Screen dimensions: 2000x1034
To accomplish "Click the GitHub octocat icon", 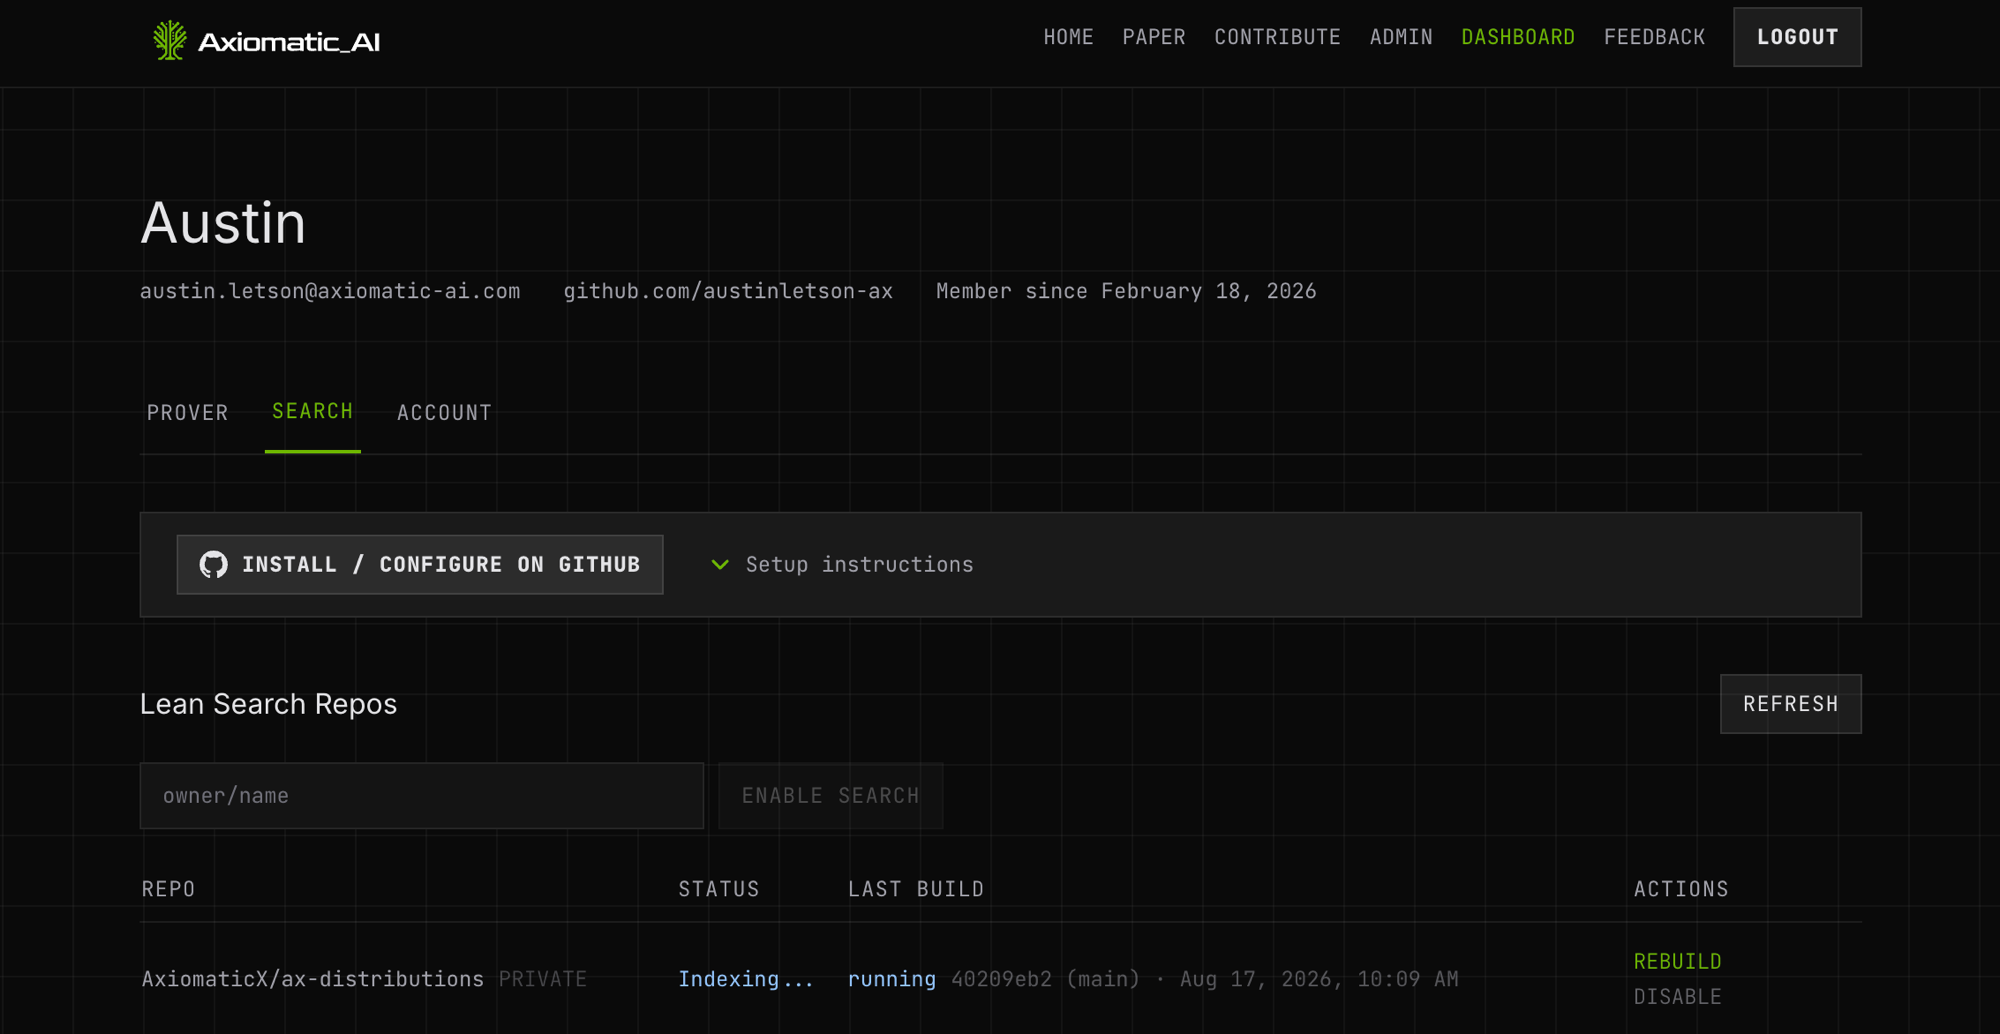I will point(213,565).
